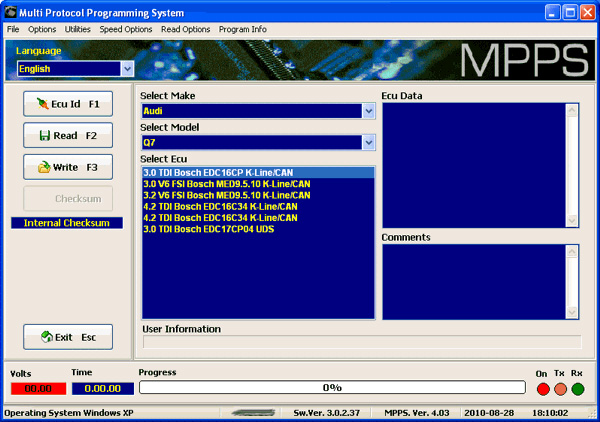Expand the Select Model dropdown arrow
The width and height of the screenshot is (600, 422).
(368, 143)
